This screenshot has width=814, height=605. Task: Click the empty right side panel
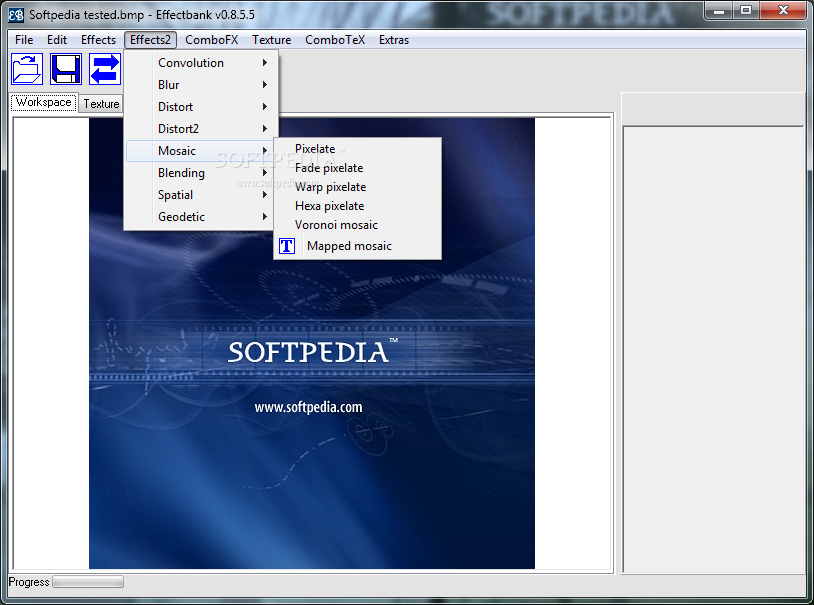point(713,349)
